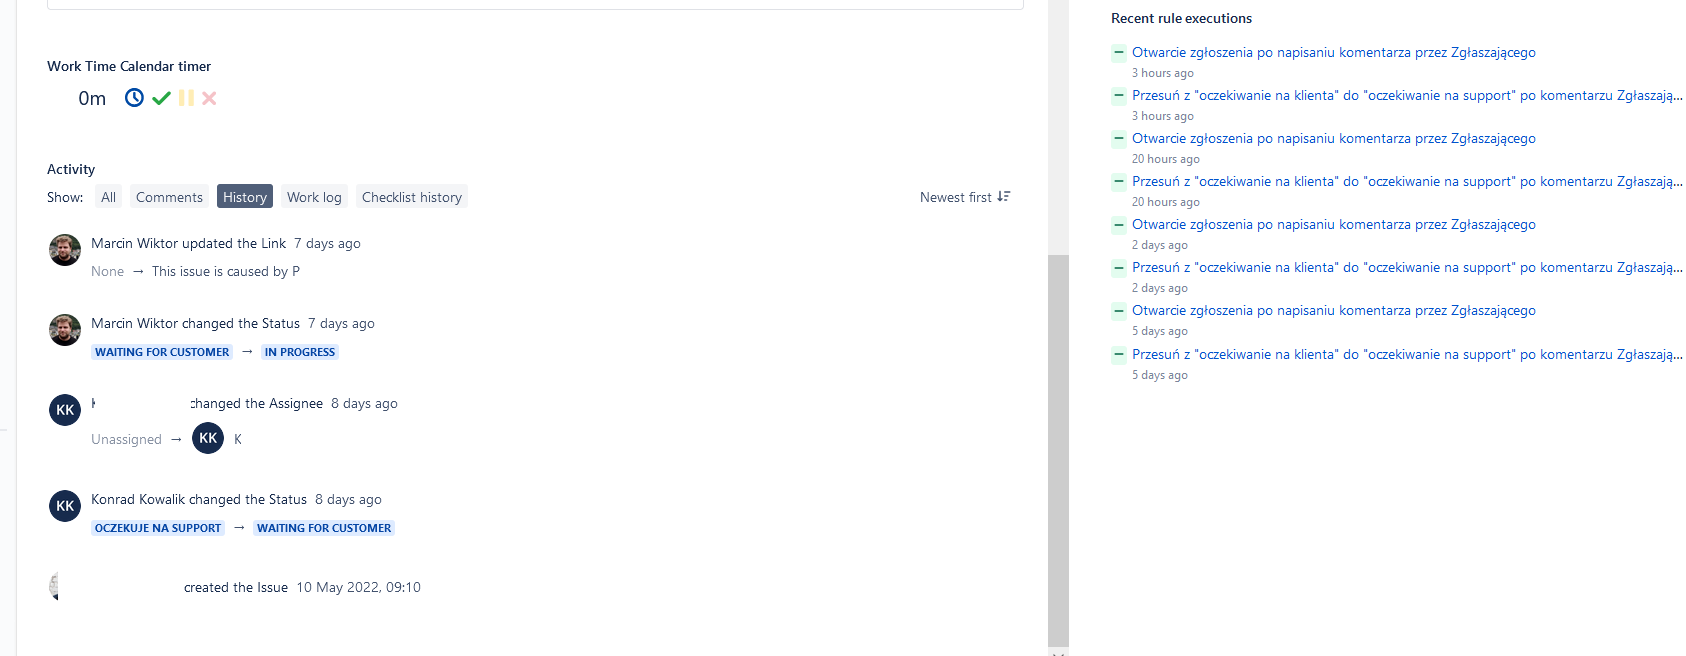This screenshot has height=656, width=1686.
Task: Click WAITING FOR CUSTOMER lozenge in Konrad's entry
Action: click(324, 528)
